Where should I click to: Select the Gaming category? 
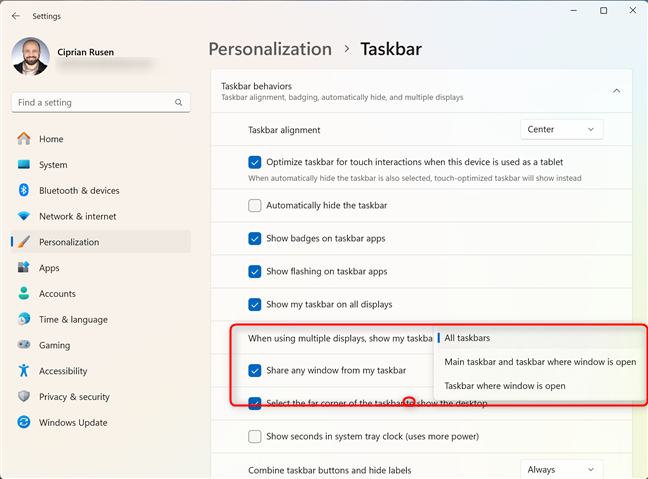pos(101,345)
